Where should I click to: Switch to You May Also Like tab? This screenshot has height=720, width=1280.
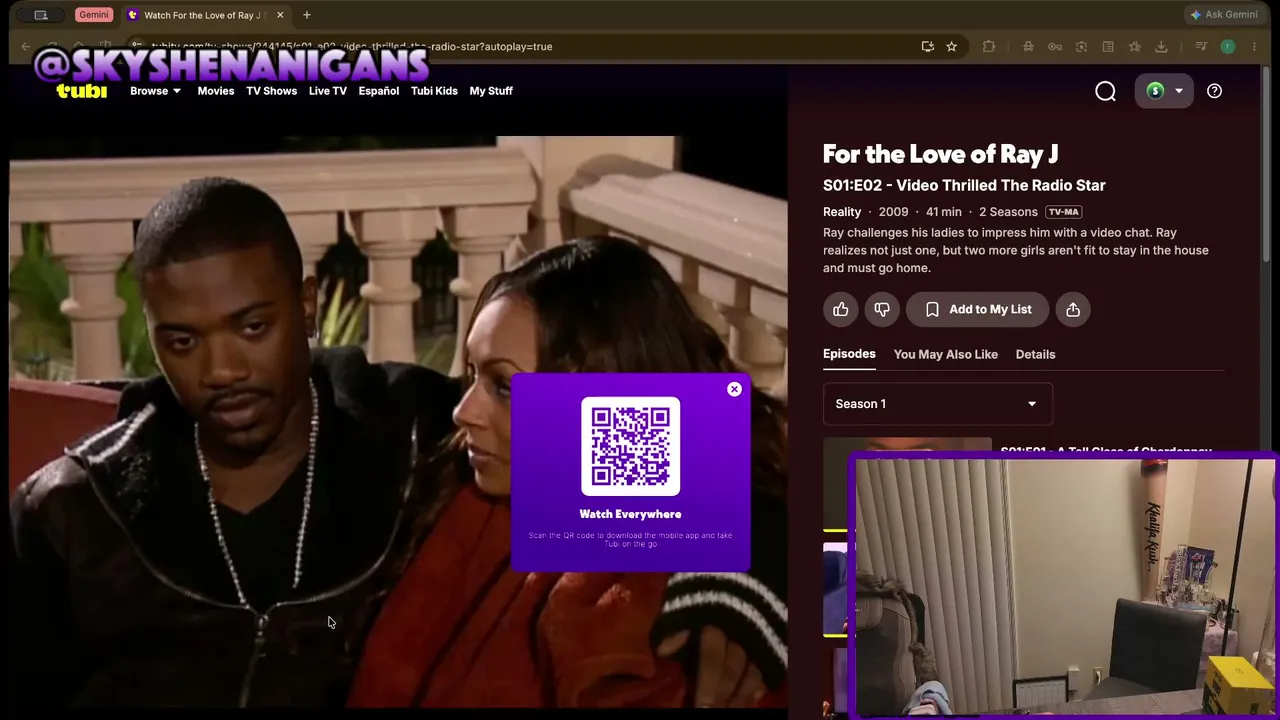[946, 354]
